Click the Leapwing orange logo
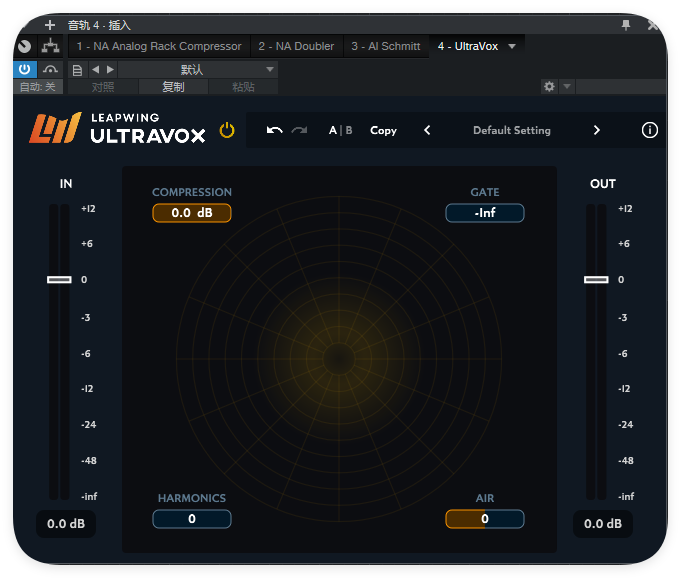The width and height of the screenshot is (681, 578). pyautogui.click(x=55, y=128)
